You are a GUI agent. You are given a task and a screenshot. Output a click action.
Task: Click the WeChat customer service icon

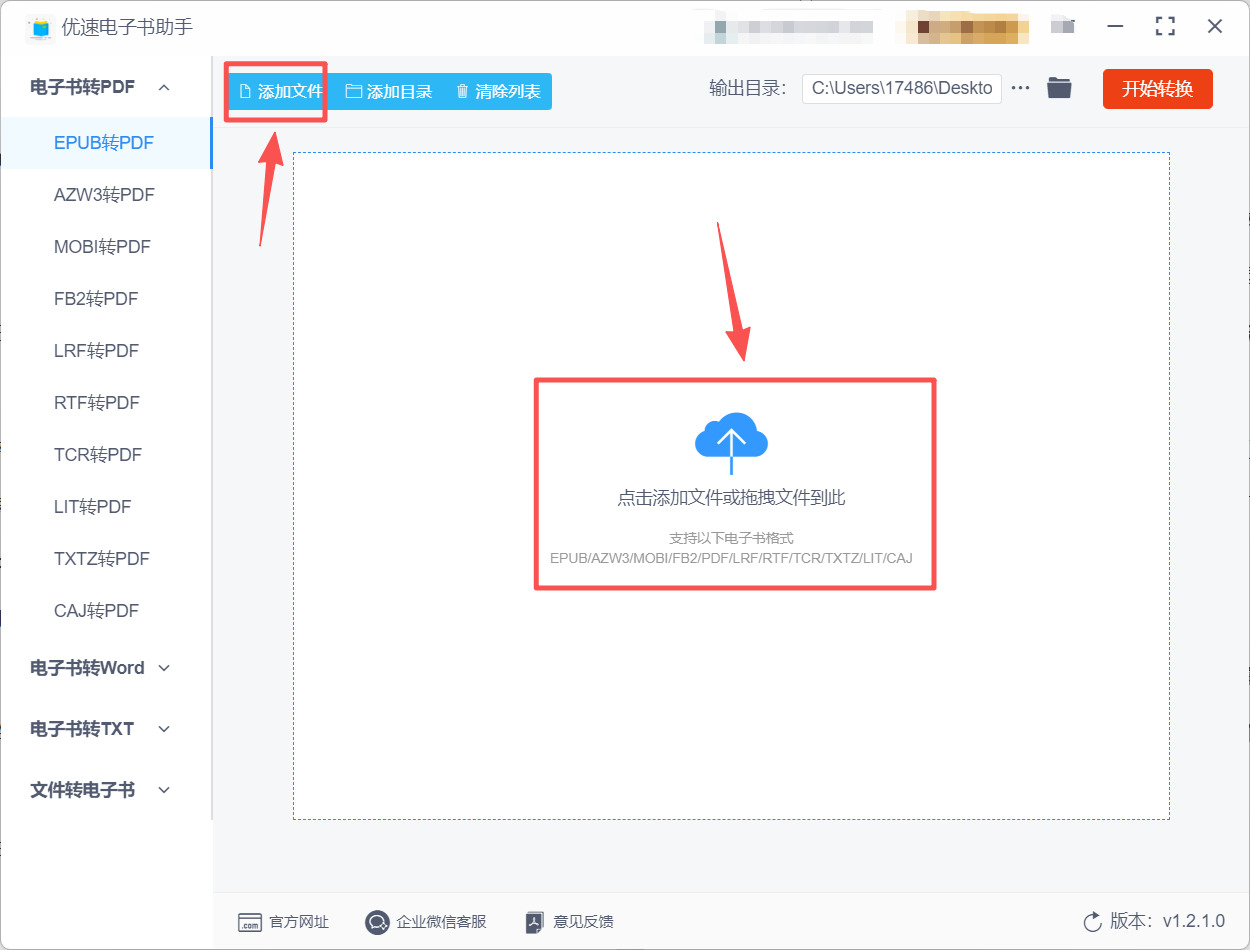377,922
